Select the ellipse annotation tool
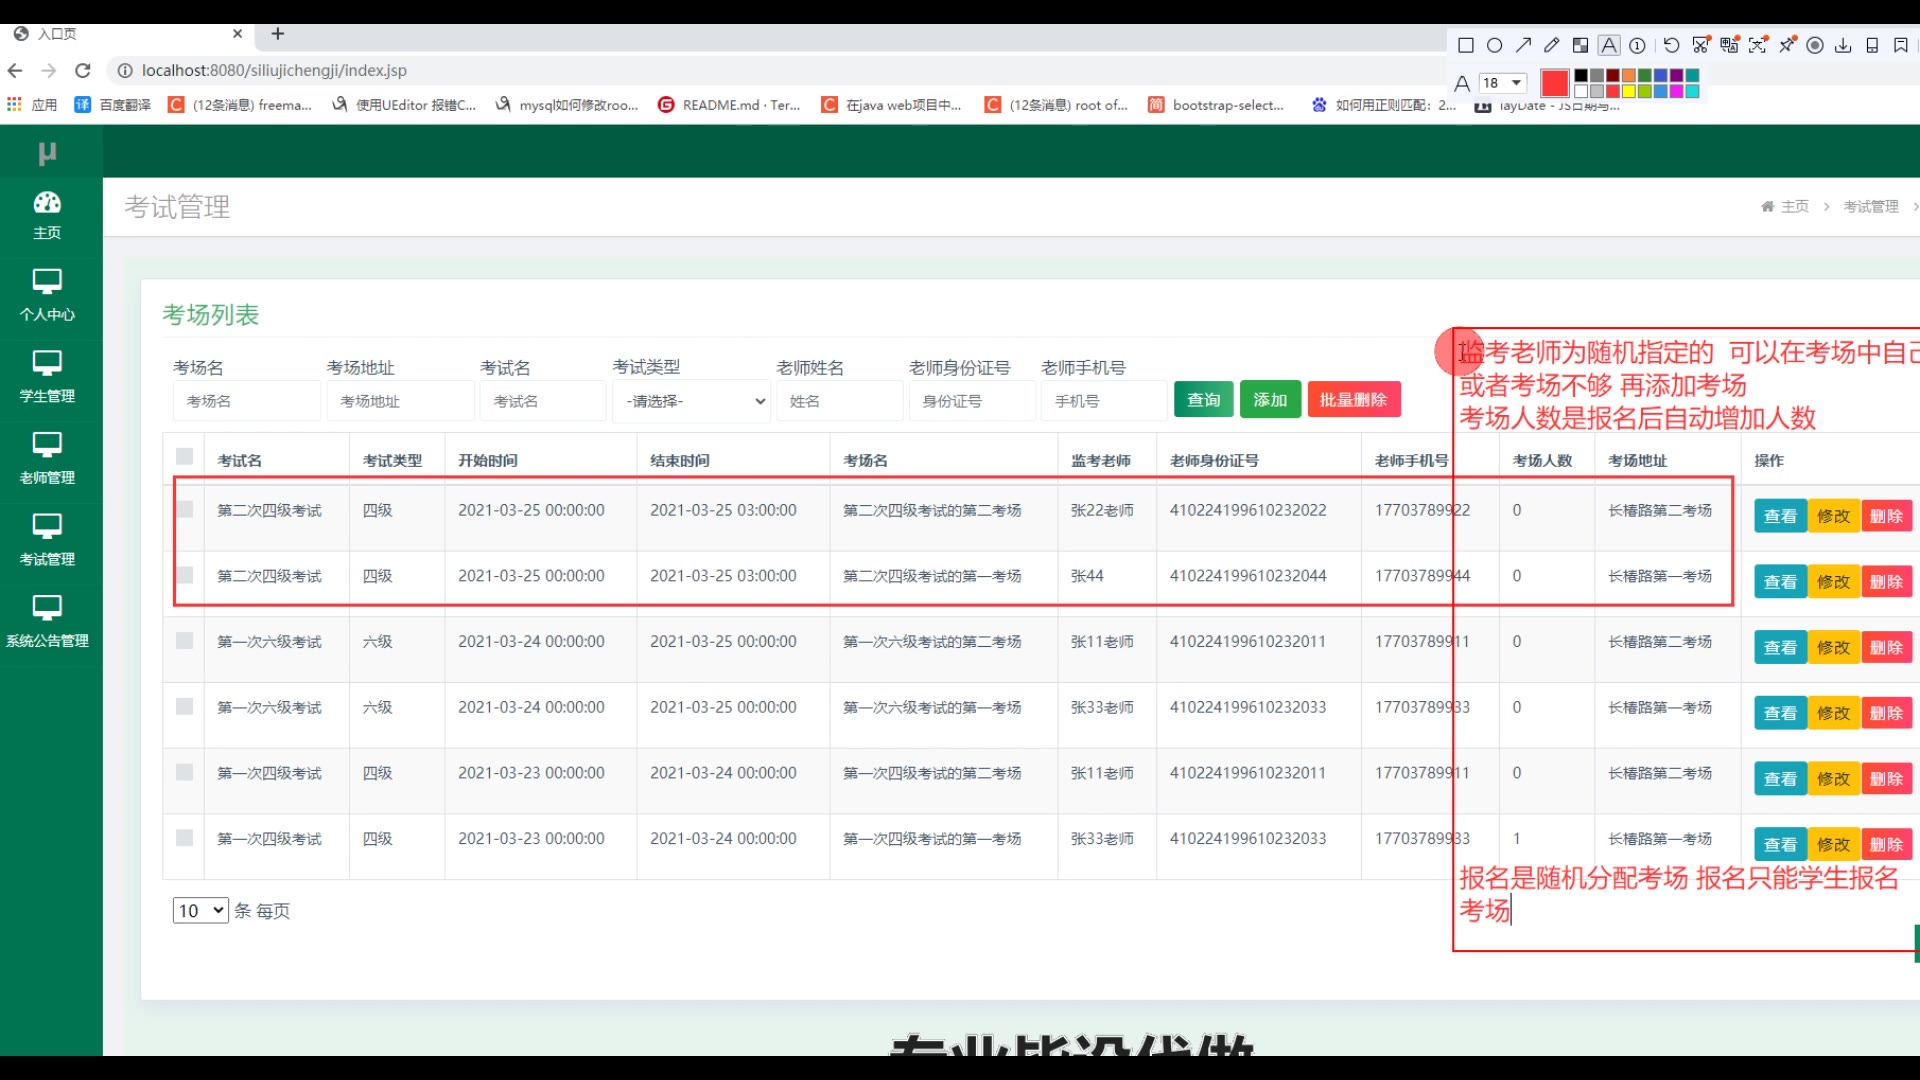The height and width of the screenshot is (1080, 1920). 1494,45
